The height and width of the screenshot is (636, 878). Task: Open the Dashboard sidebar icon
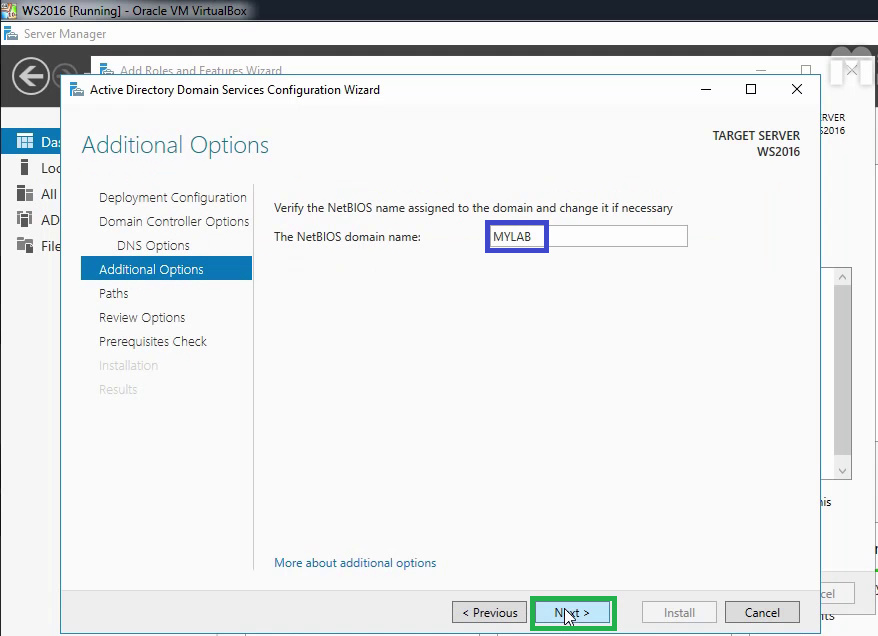[25, 141]
